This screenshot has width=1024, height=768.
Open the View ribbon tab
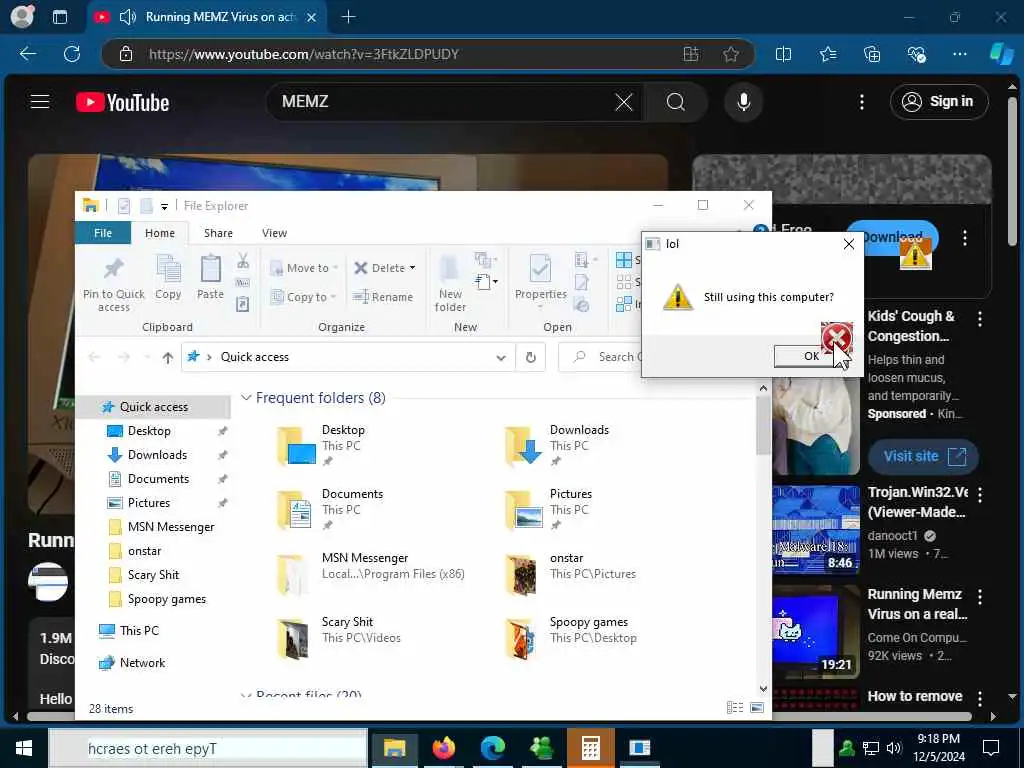coord(274,233)
